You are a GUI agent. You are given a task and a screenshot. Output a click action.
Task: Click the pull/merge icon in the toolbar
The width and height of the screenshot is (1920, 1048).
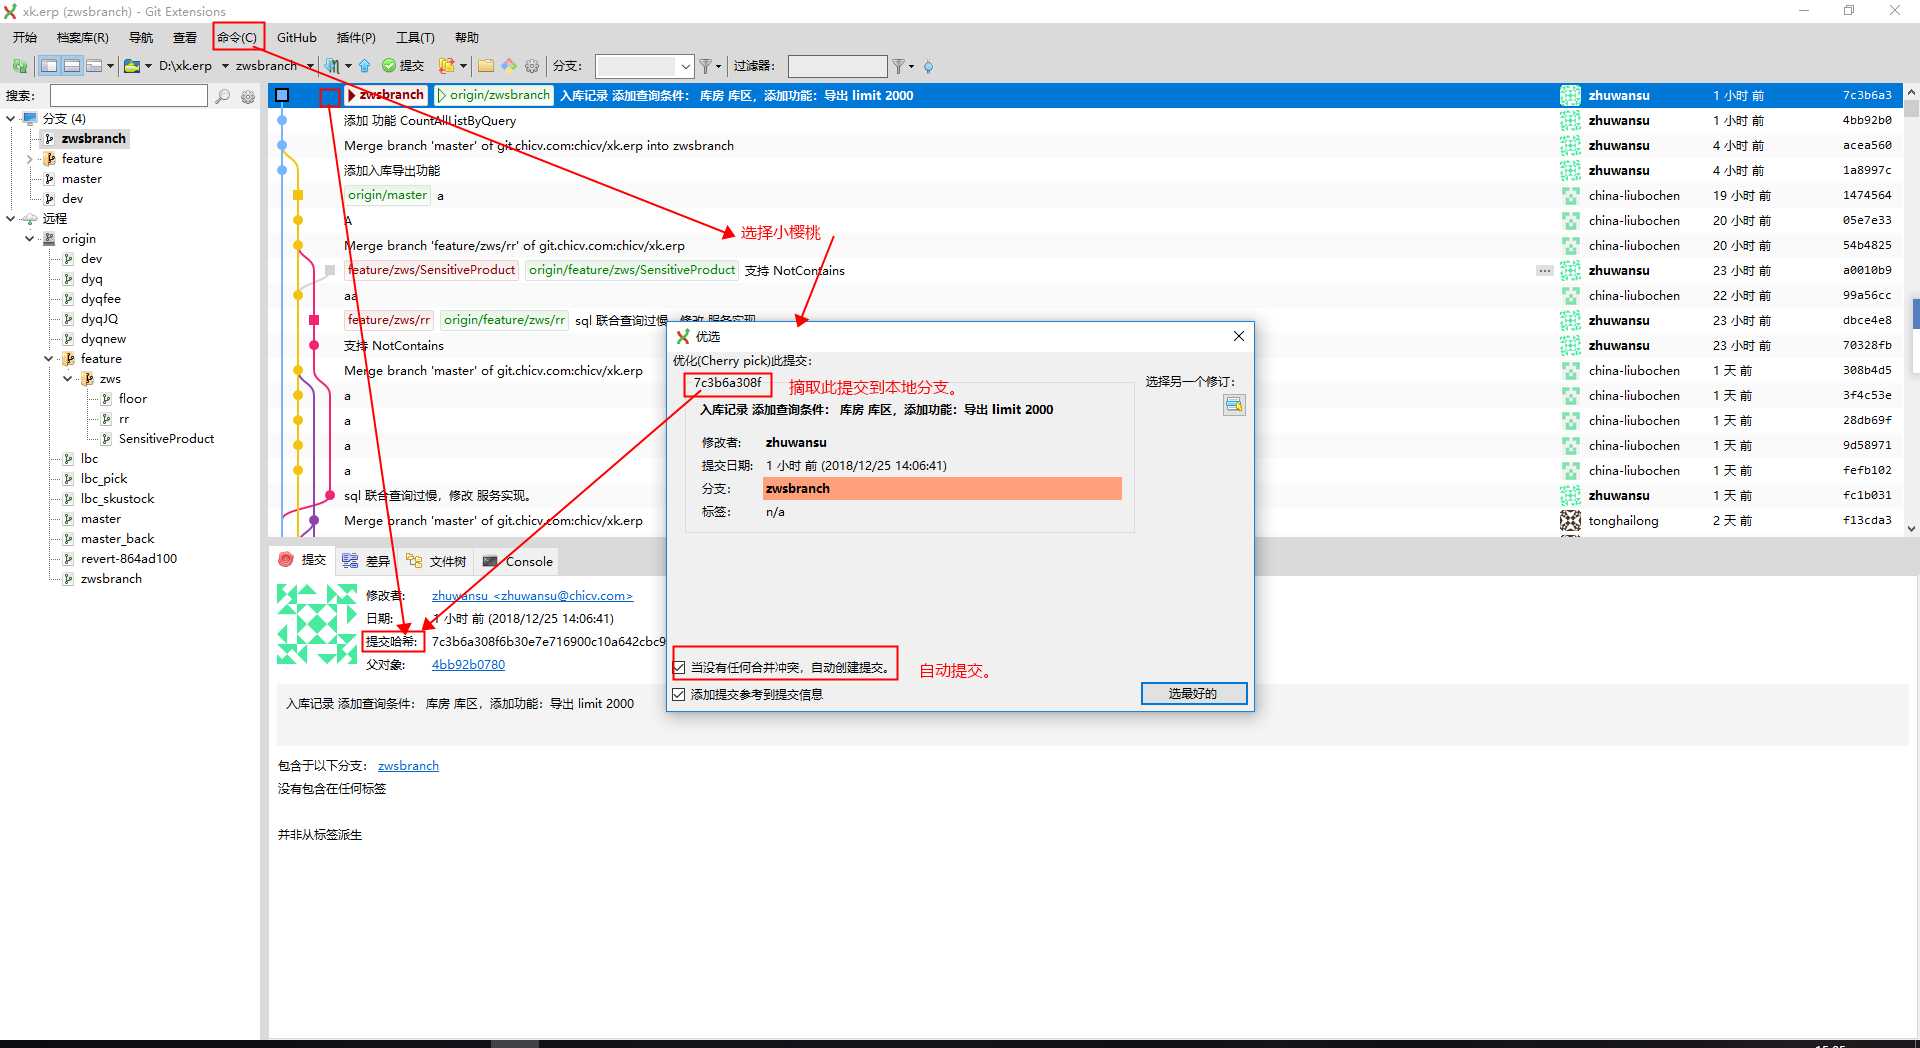pos(332,66)
